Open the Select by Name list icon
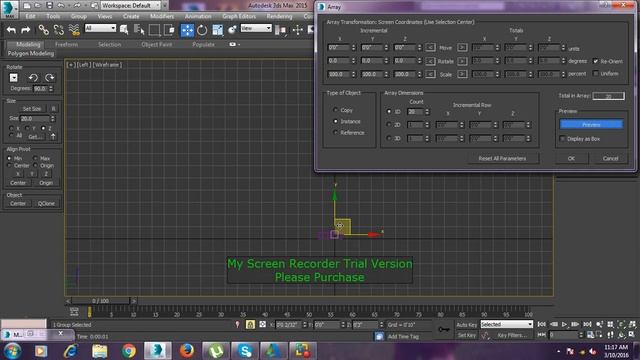This screenshot has width=640, height=360. (x=139, y=30)
